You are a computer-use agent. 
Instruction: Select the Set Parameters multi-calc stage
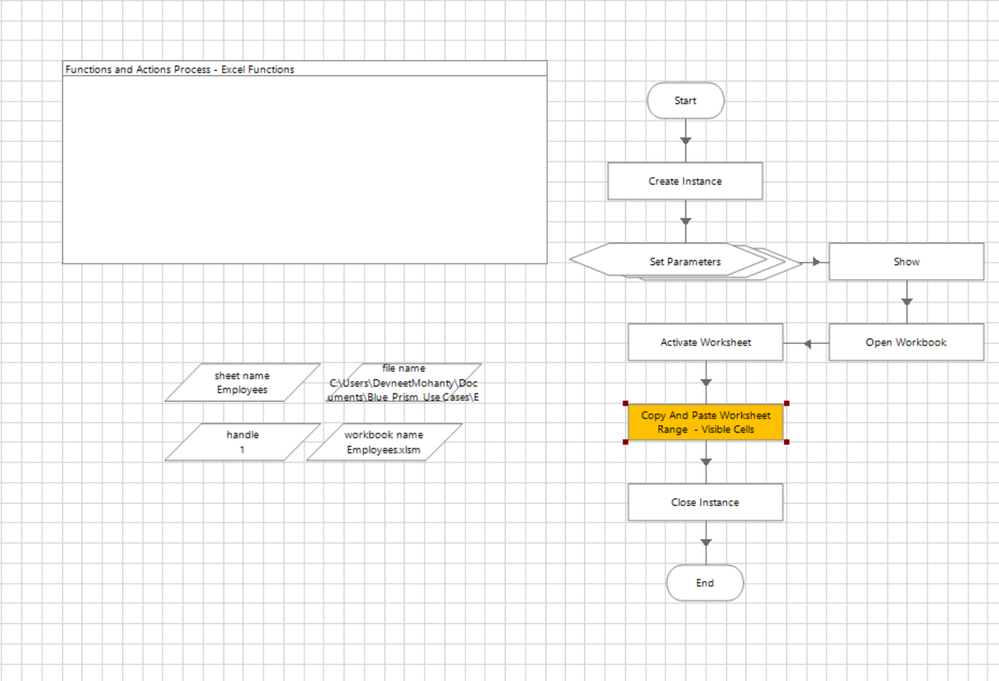pos(685,262)
